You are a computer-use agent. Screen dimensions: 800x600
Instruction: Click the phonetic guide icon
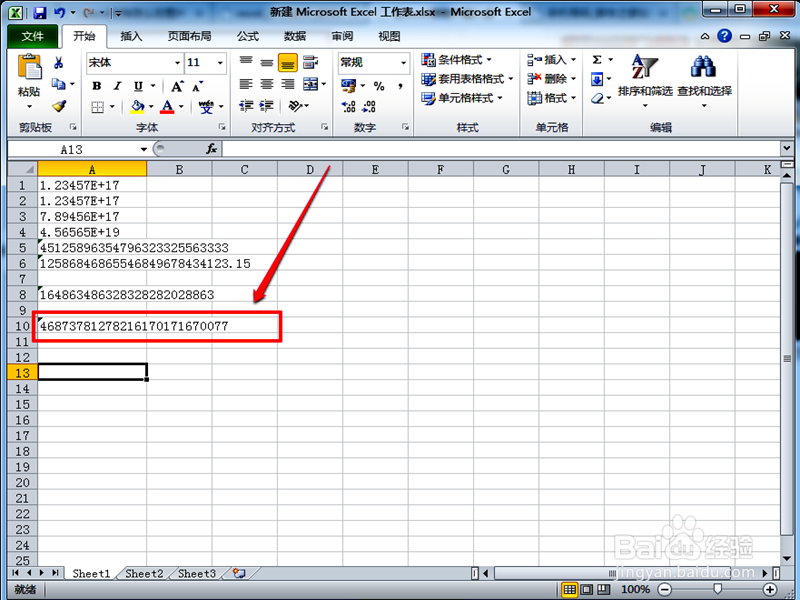click(x=206, y=107)
